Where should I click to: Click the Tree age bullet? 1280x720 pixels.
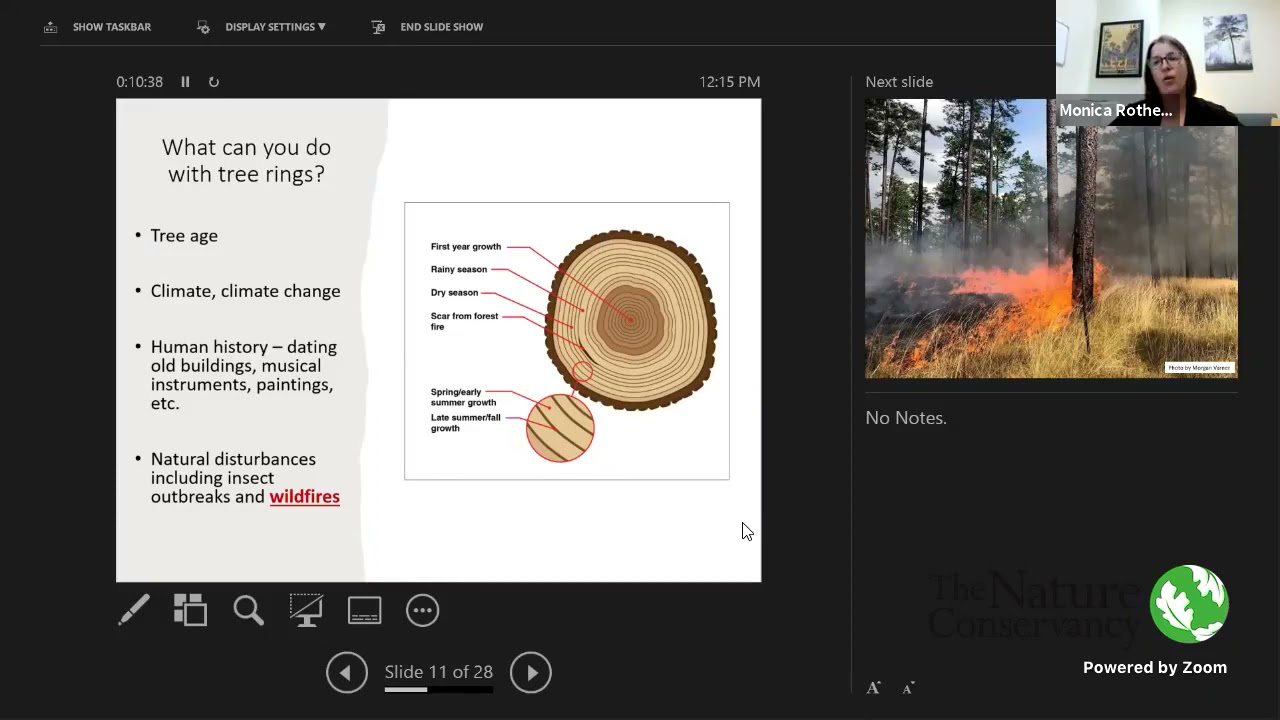point(184,236)
